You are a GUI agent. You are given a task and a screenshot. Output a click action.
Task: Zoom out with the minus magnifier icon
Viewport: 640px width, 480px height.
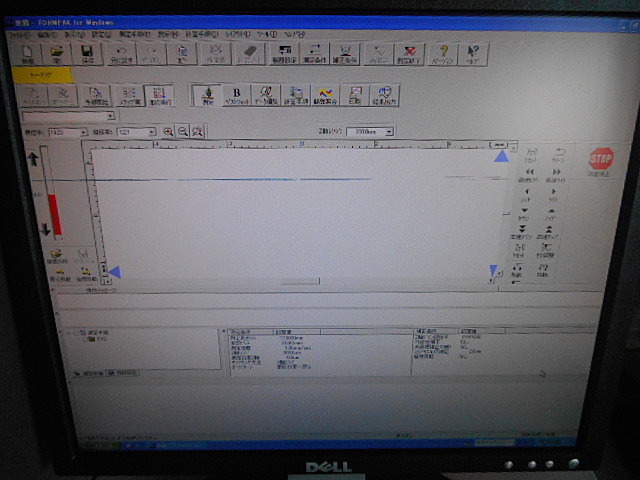183,132
